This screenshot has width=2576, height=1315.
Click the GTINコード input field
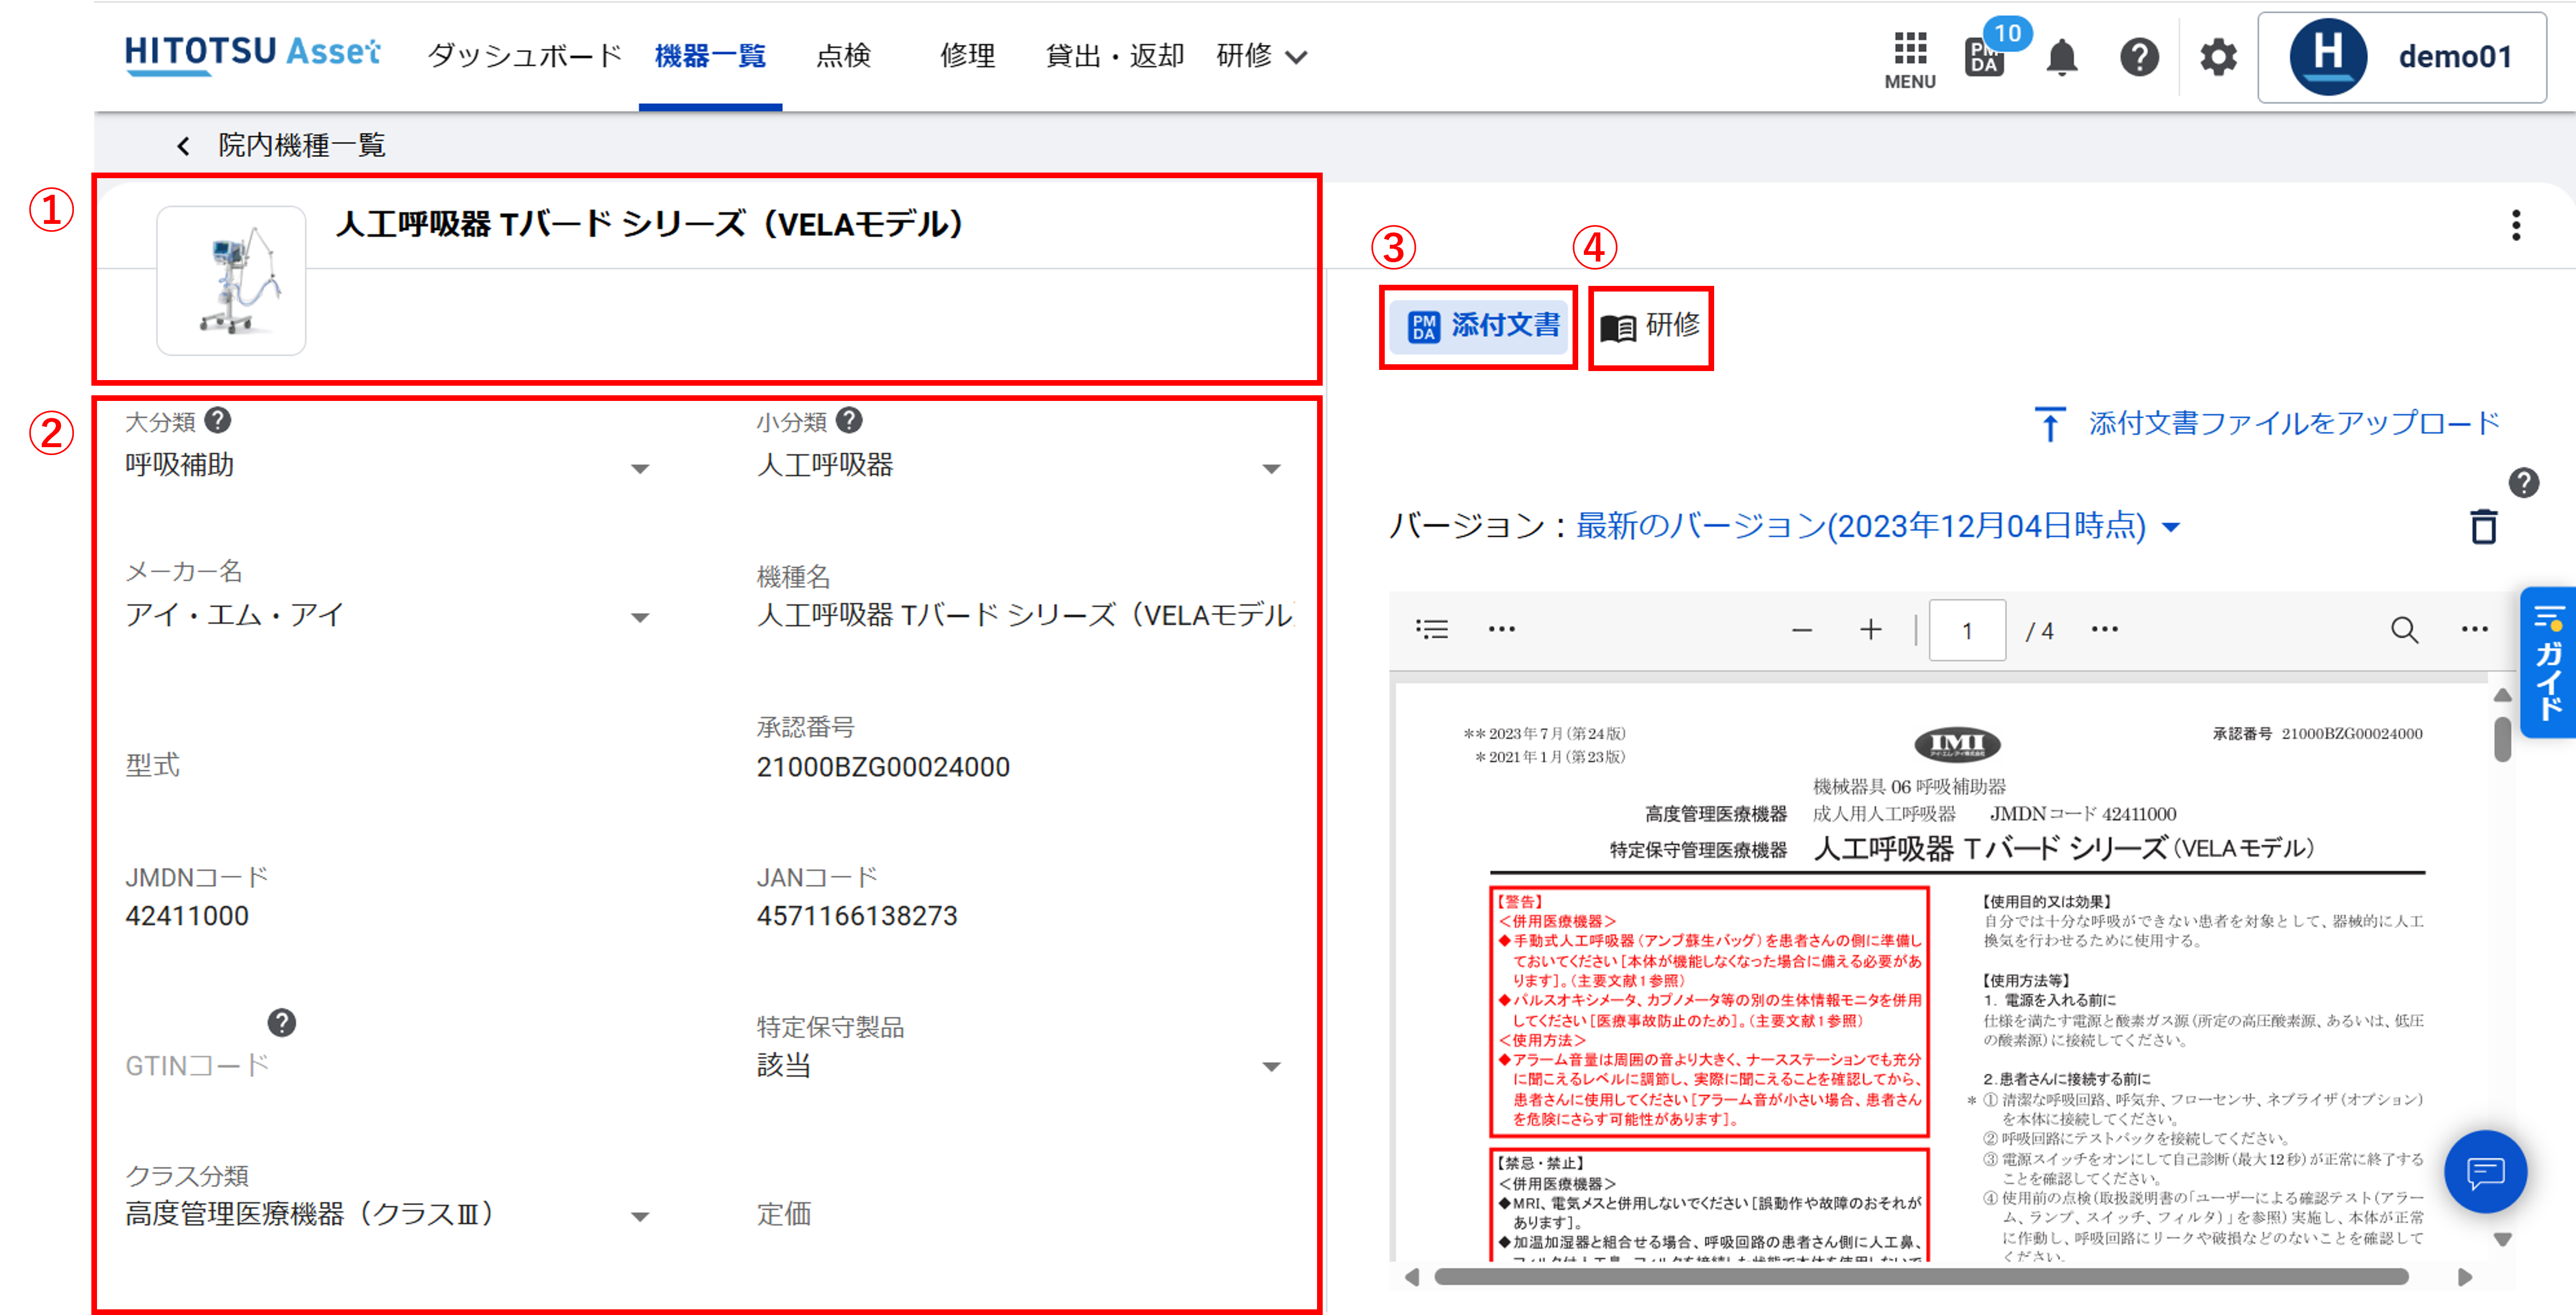pos(388,1066)
